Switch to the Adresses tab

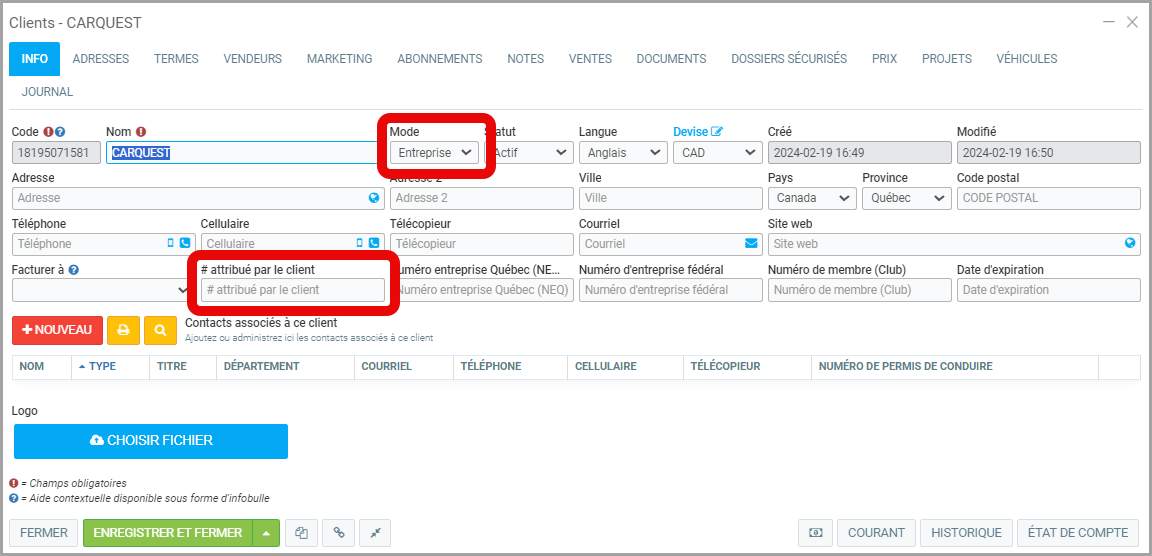[x=101, y=59]
